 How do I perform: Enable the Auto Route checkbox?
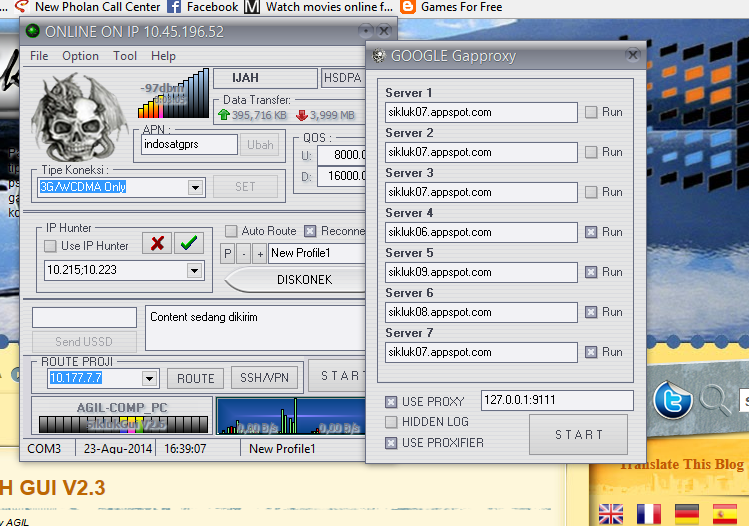click(x=231, y=231)
